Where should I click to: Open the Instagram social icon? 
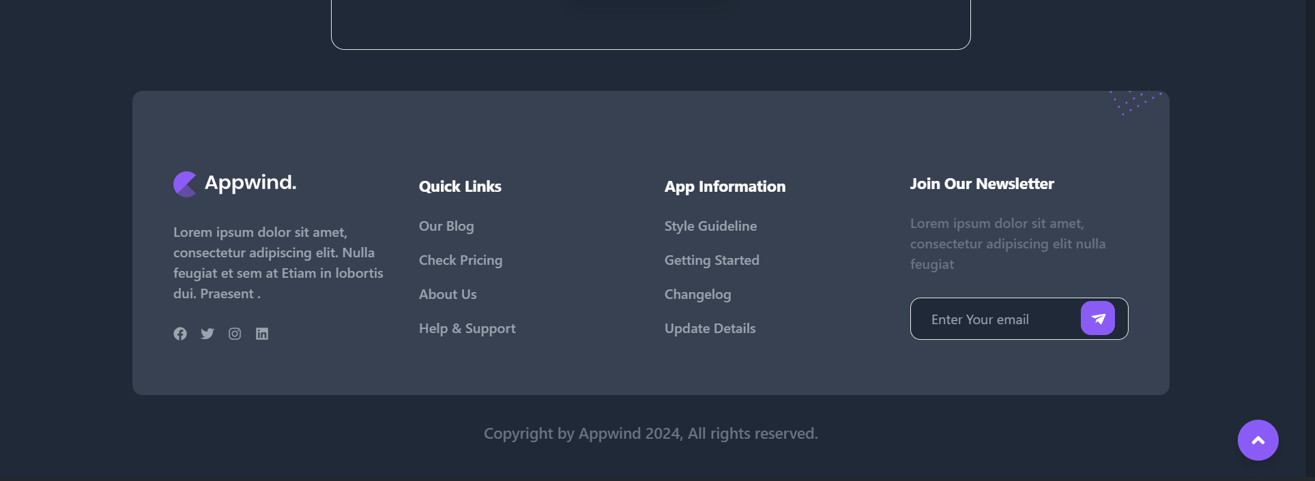pos(235,334)
